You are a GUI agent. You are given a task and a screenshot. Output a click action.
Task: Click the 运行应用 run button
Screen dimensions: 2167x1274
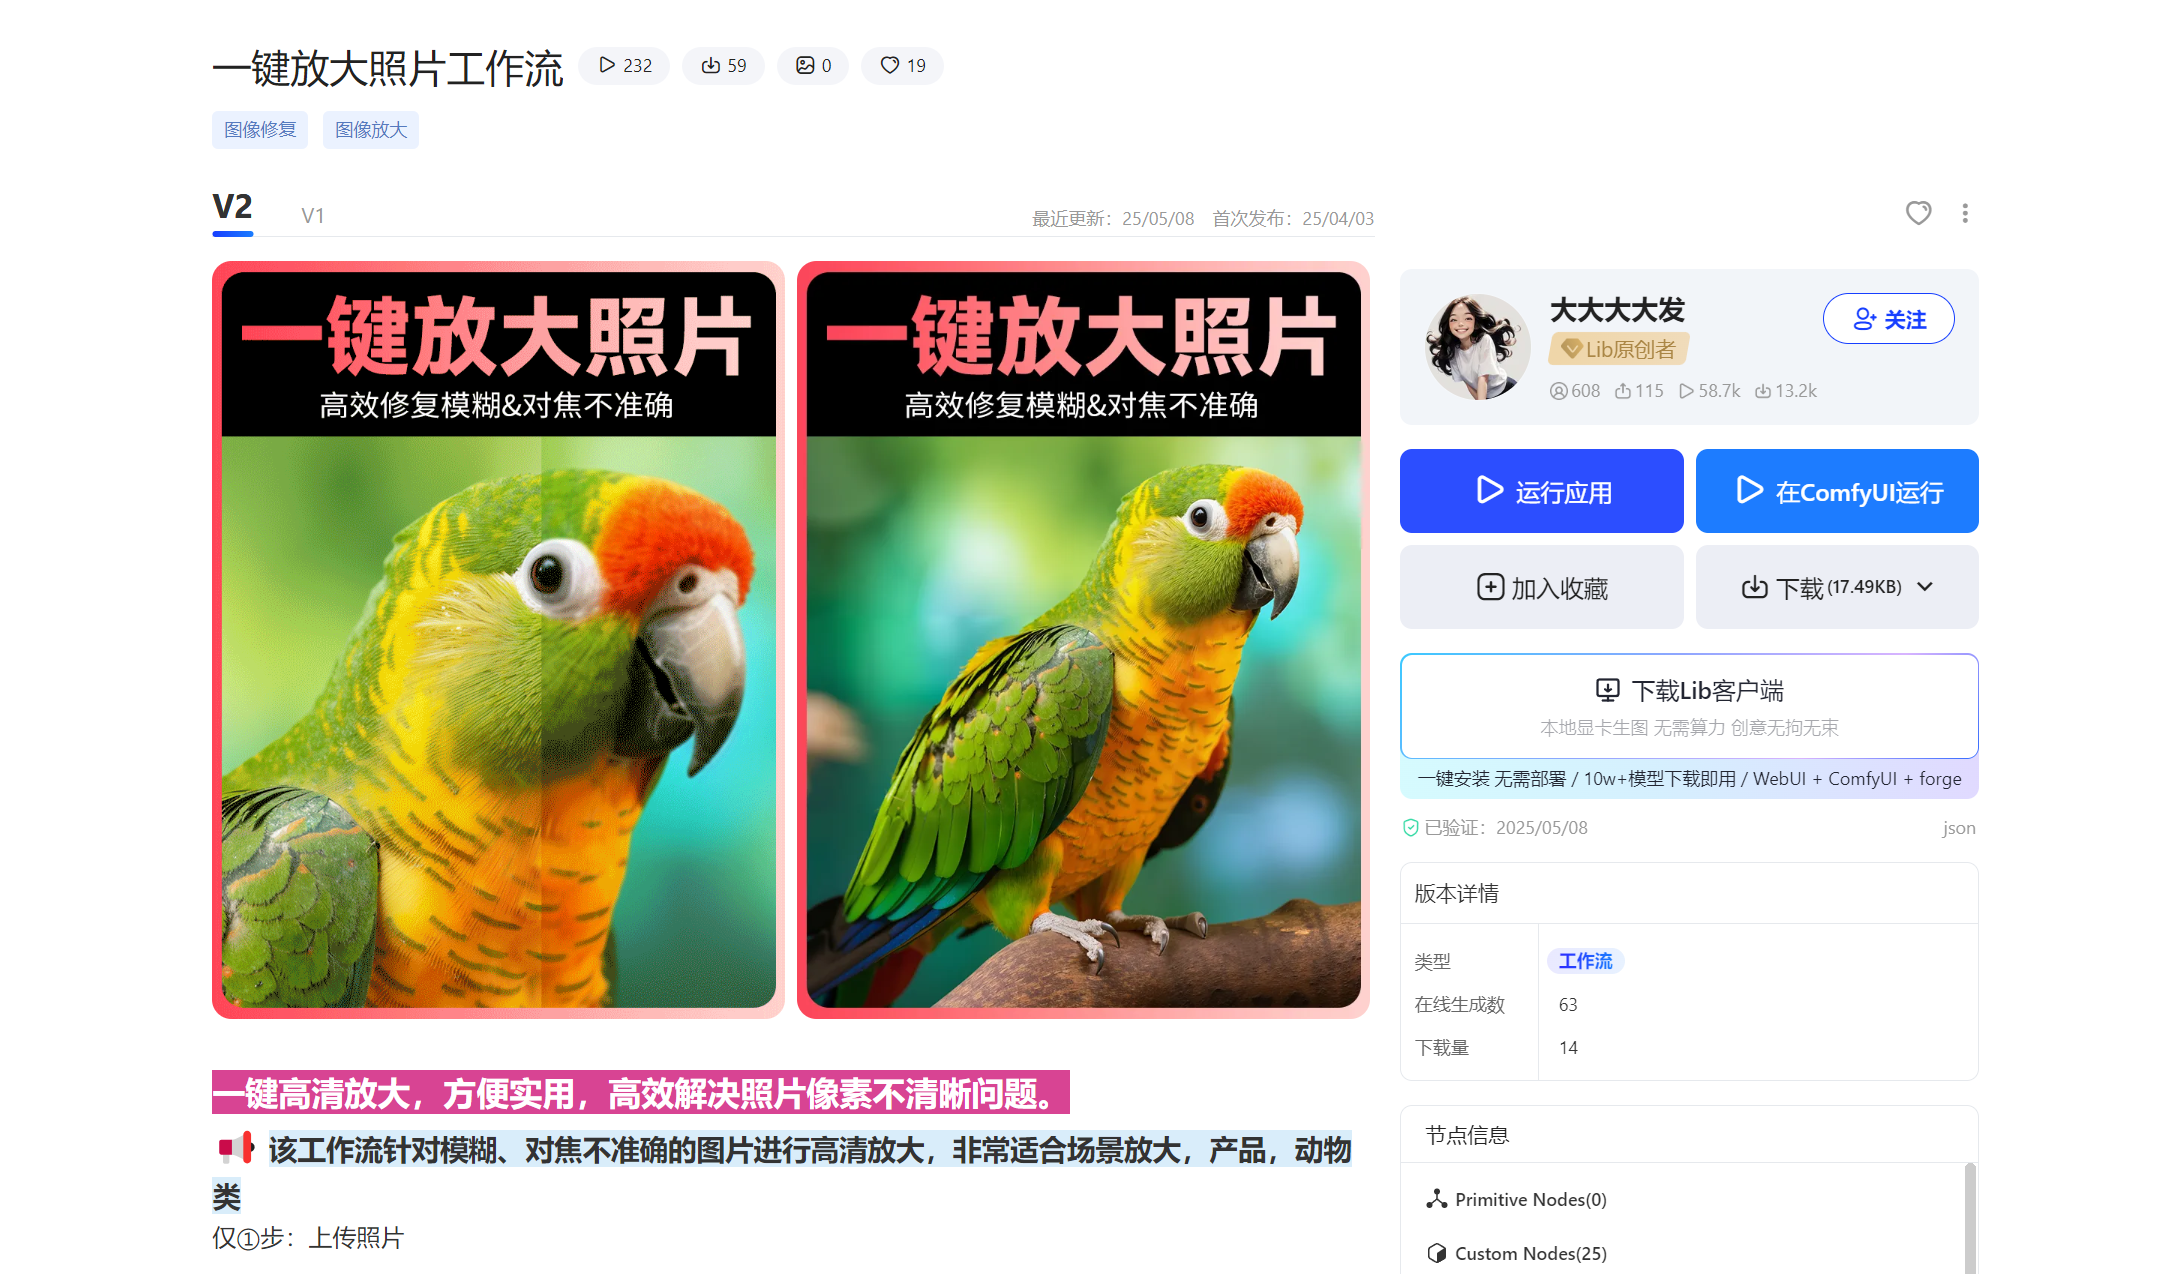click(x=1541, y=491)
